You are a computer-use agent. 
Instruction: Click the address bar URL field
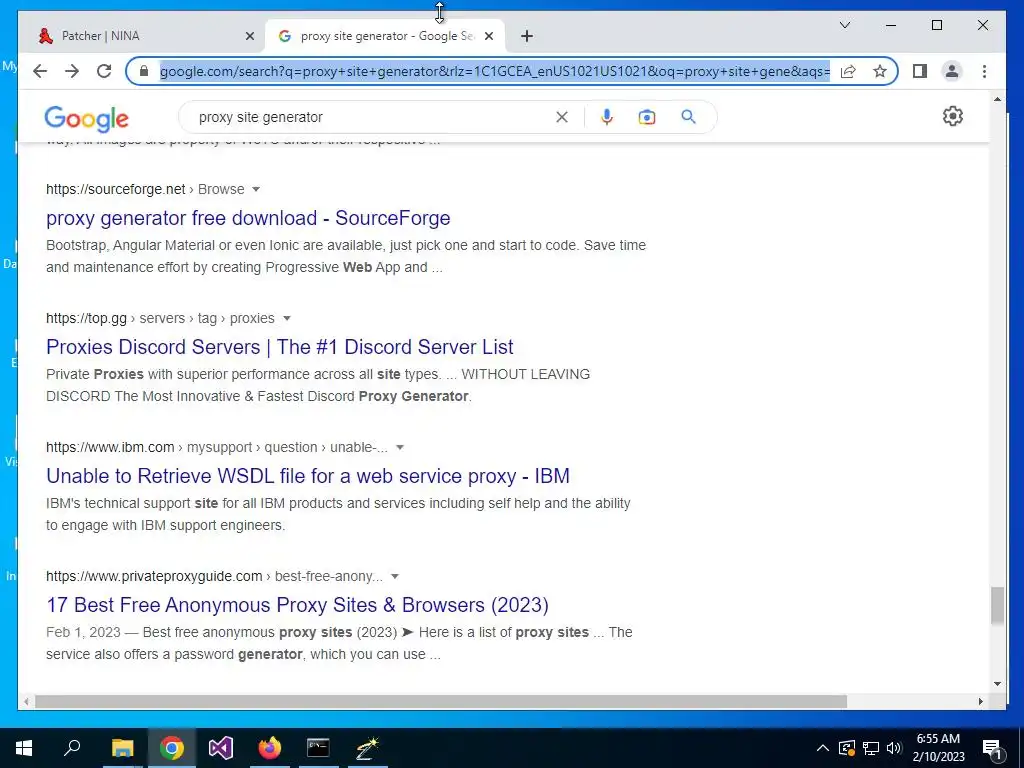coord(494,71)
